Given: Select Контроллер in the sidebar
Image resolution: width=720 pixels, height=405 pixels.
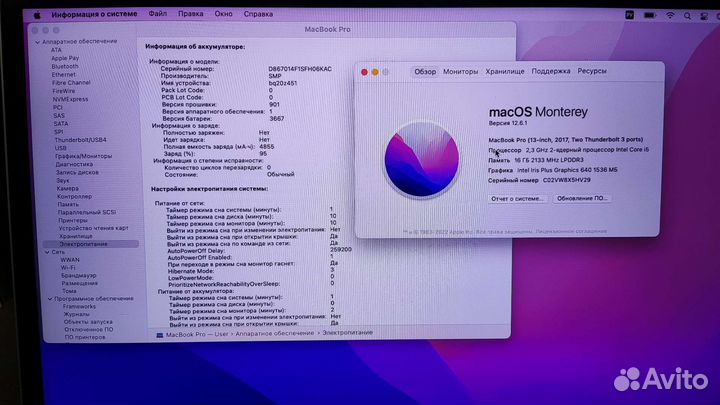Looking at the screenshot, I should 74,197.
